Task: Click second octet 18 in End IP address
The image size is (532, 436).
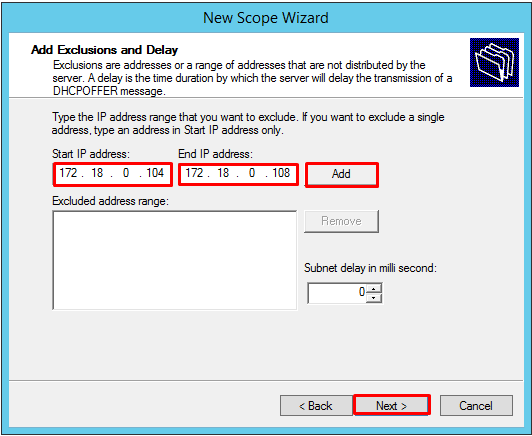Action: (x=223, y=173)
